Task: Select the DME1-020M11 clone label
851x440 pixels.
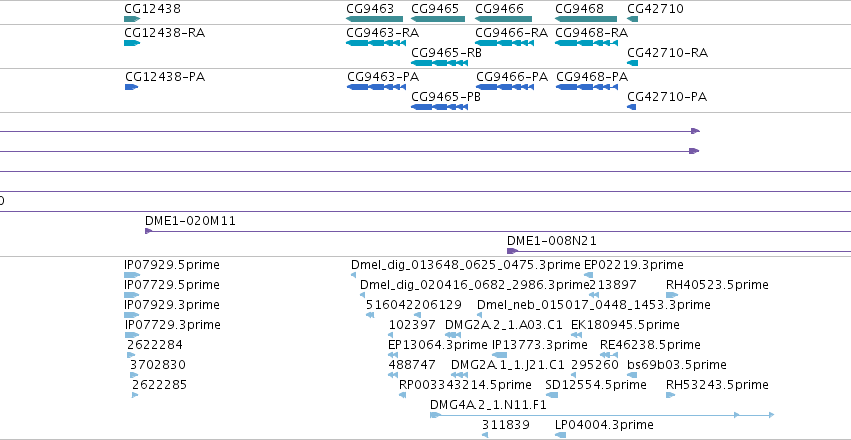Action: pyautogui.click(x=190, y=221)
